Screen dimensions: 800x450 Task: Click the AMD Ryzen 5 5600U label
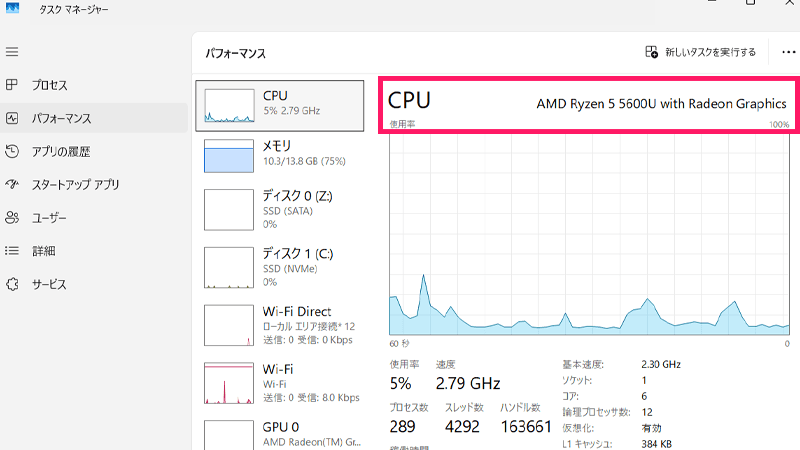click(661, 103)
